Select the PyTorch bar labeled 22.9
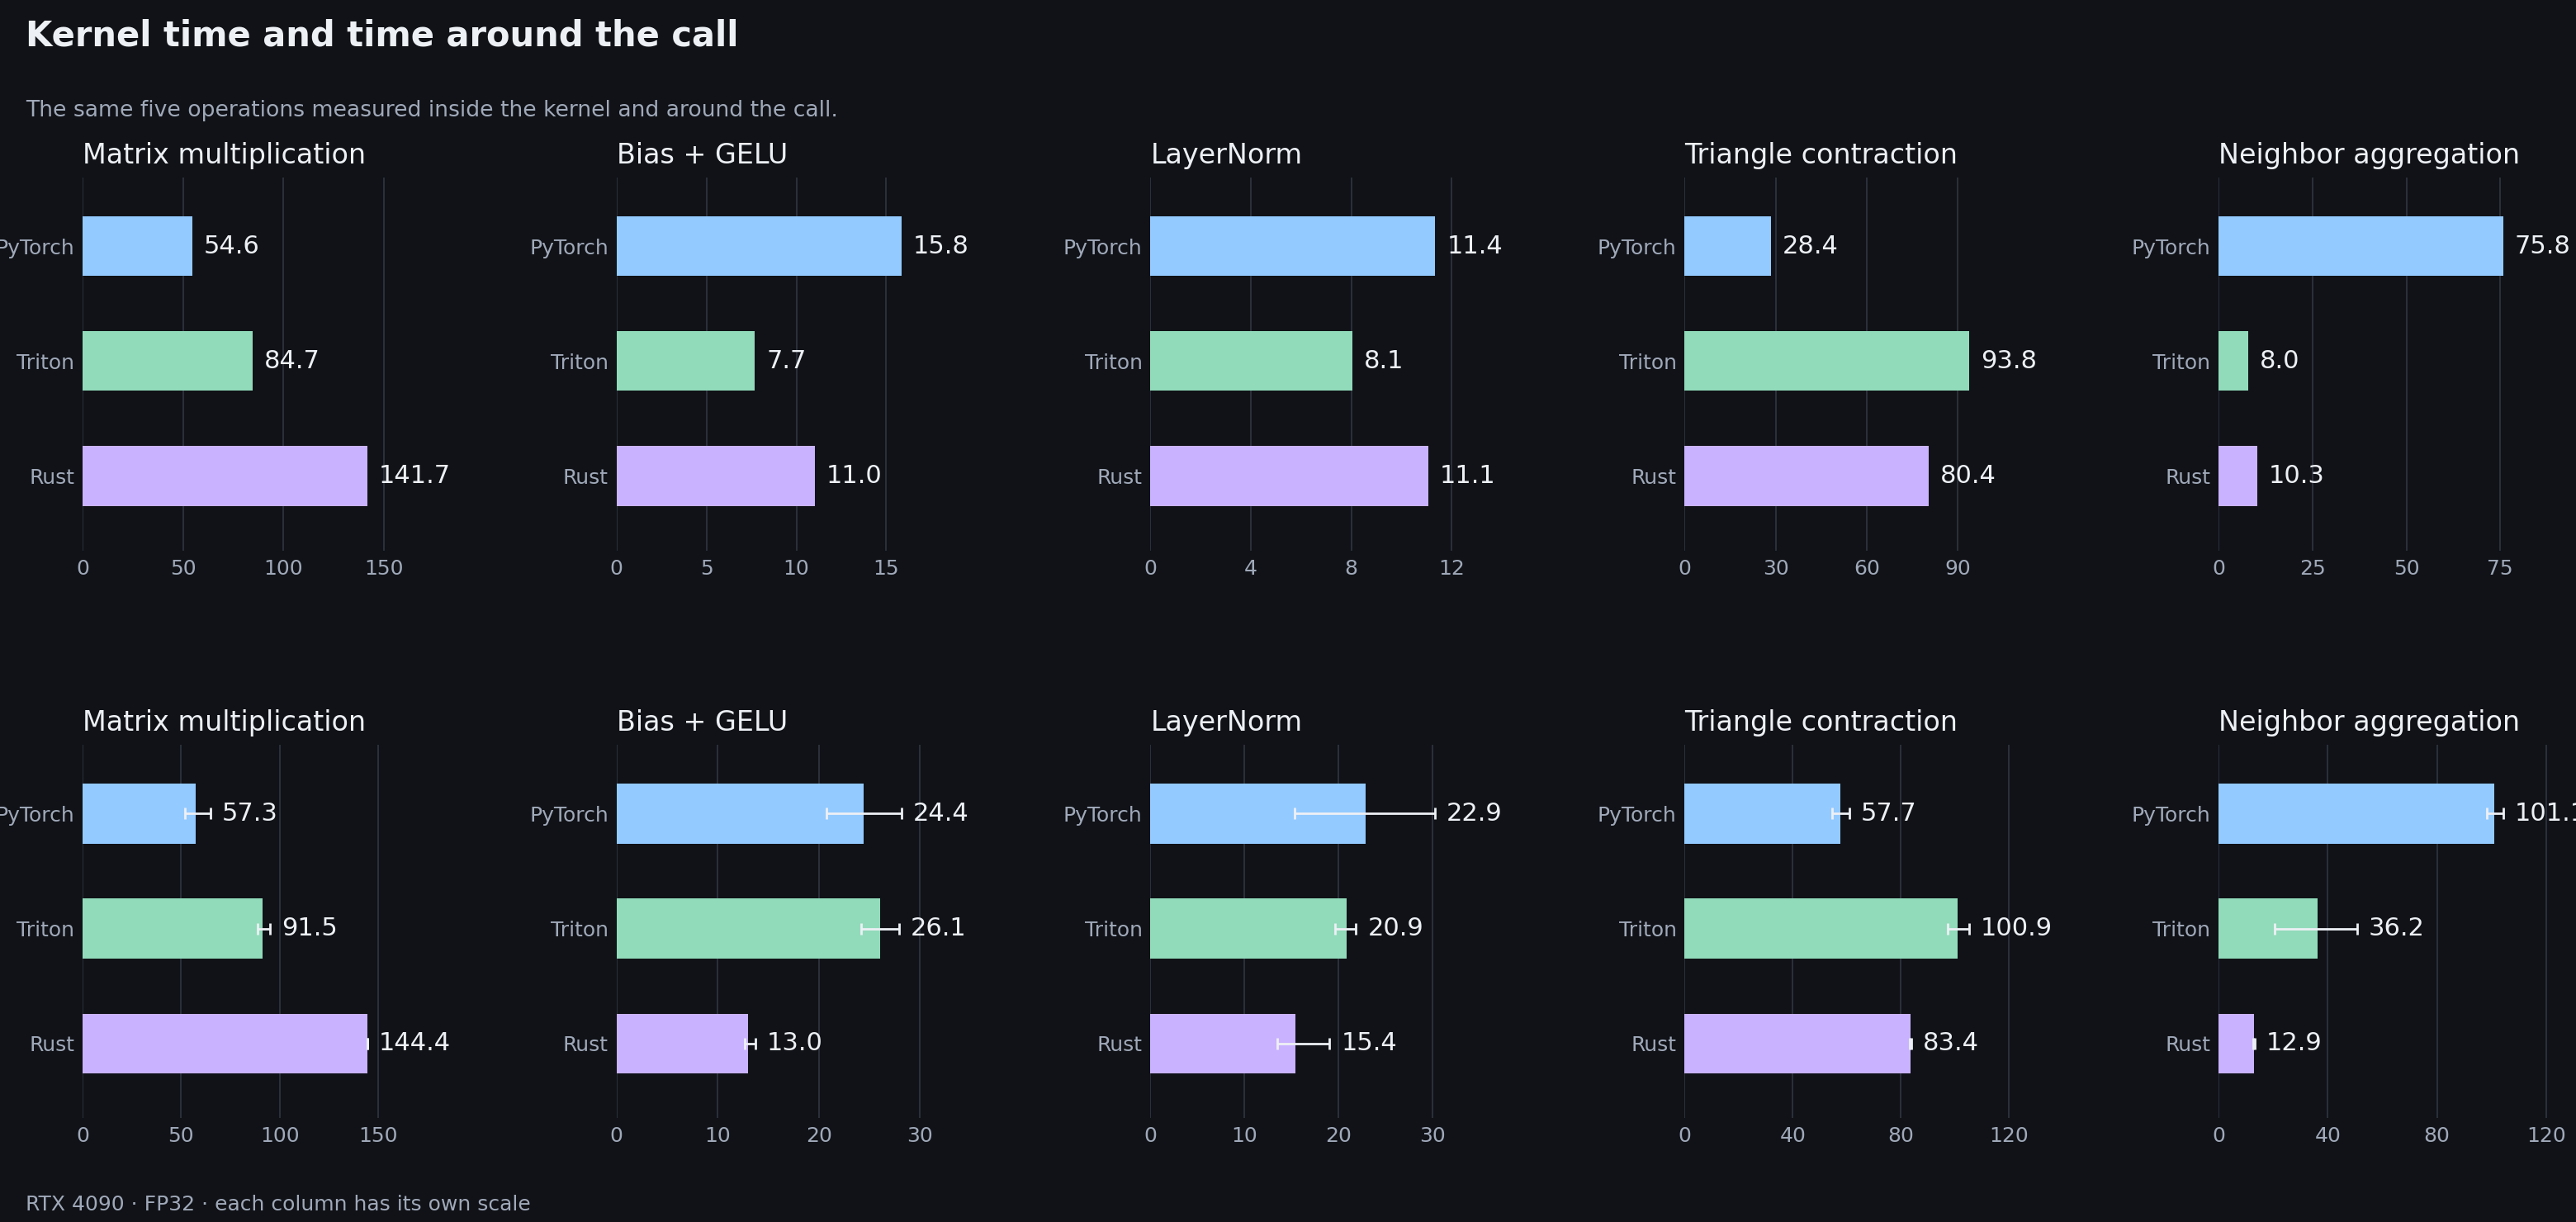Screen dimensions: 2576x1222 pos(1258,814)
